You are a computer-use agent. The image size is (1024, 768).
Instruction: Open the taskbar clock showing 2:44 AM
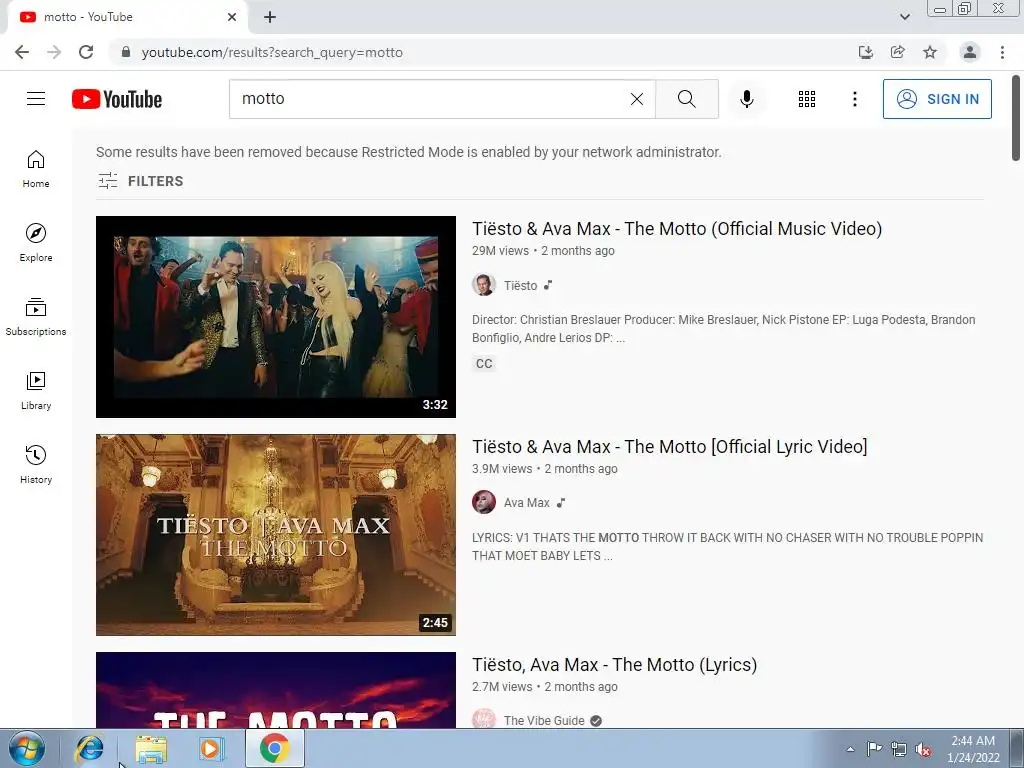click(x=973, y=749)
